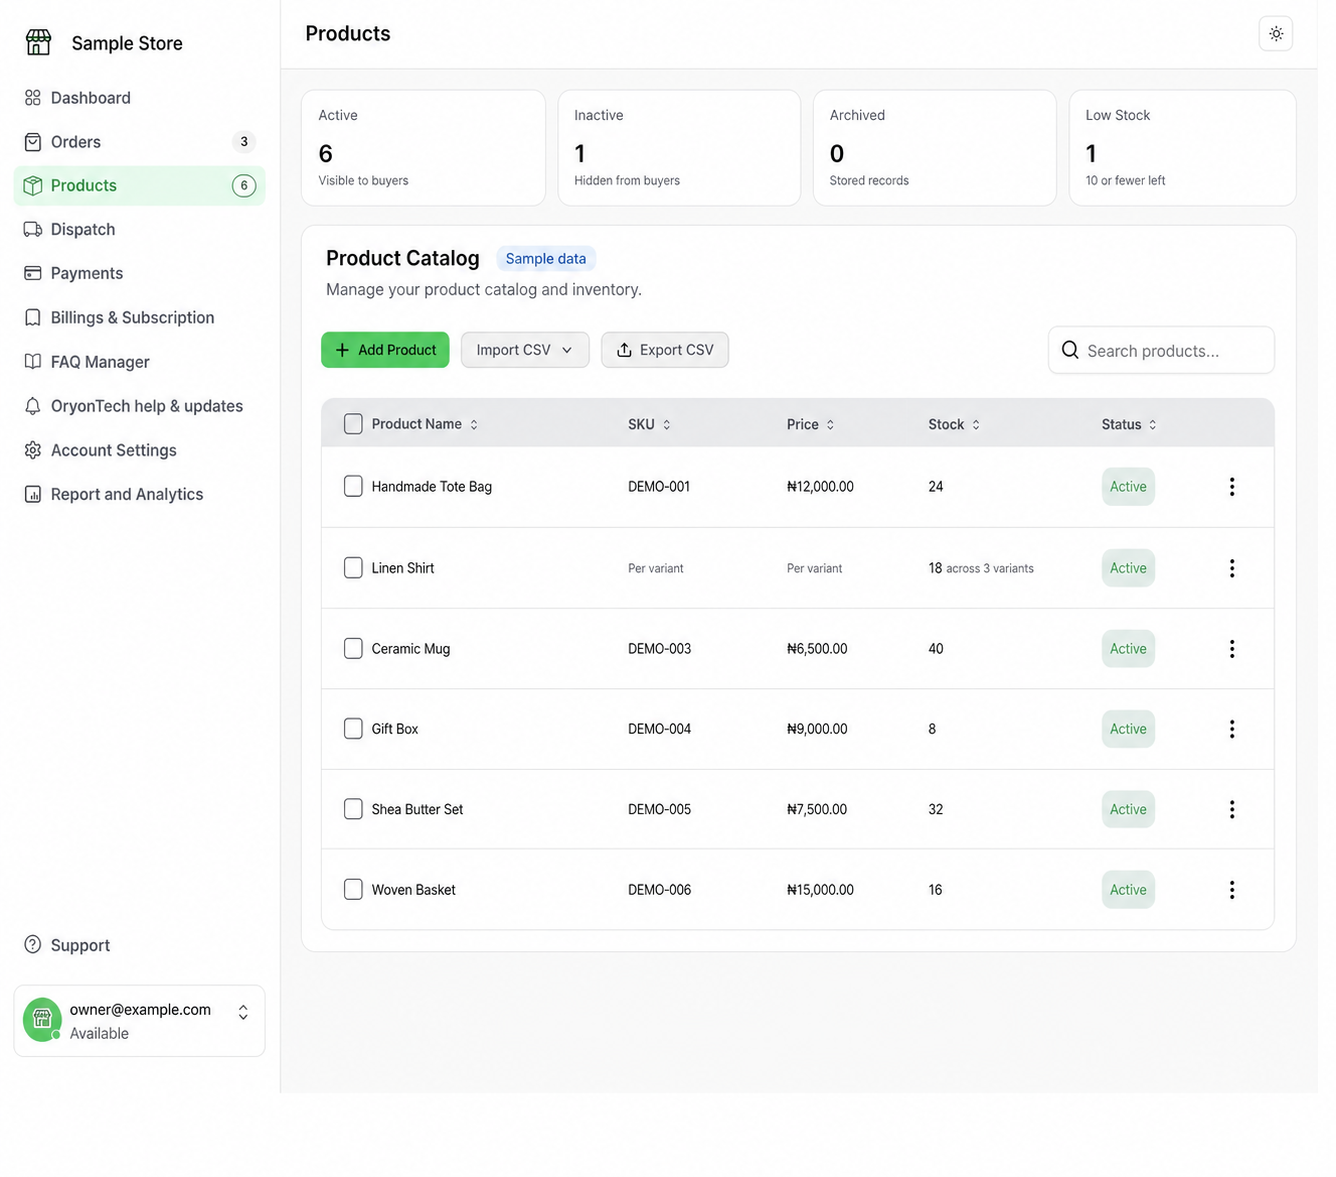1336x1177 pixels.
Task: Click the Payments card icon
Action: click(x=33, y=273)
